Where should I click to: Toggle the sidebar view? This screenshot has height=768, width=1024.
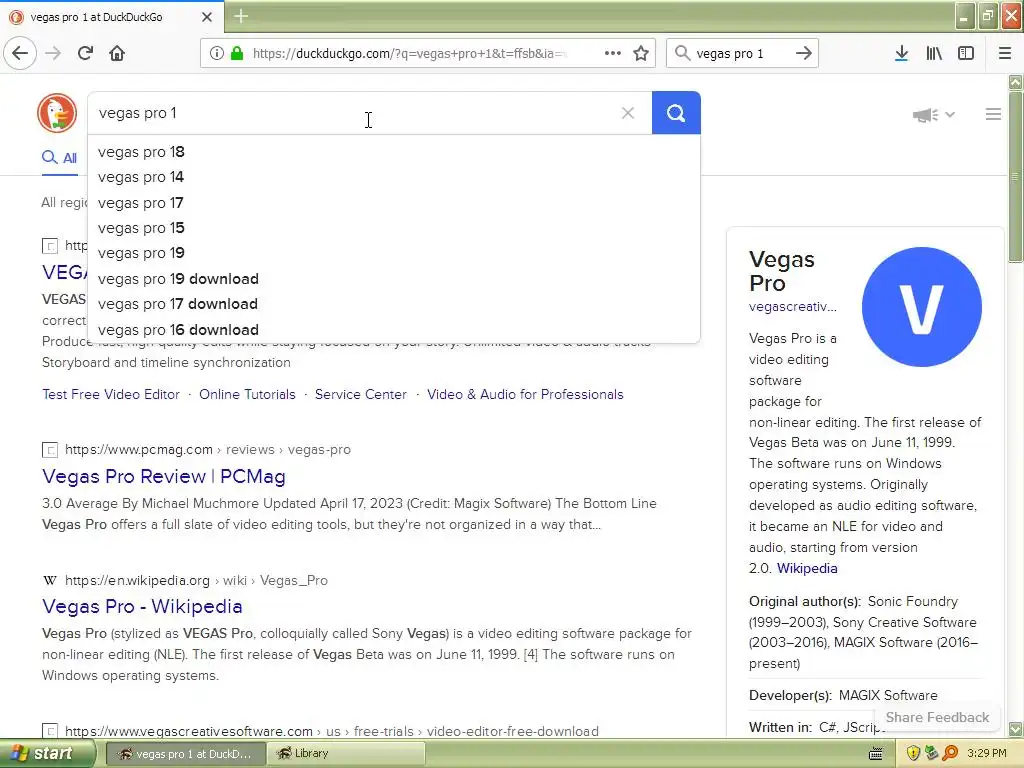coord(966,53)
